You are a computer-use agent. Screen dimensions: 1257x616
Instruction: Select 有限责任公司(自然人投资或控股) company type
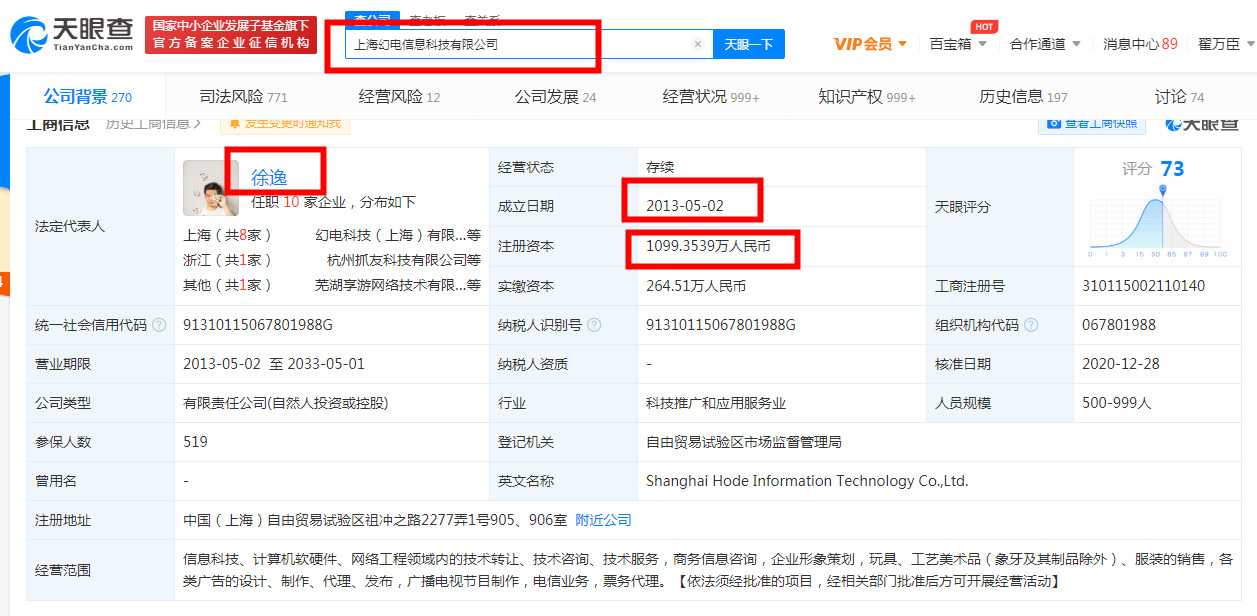[x=285, y=403]
